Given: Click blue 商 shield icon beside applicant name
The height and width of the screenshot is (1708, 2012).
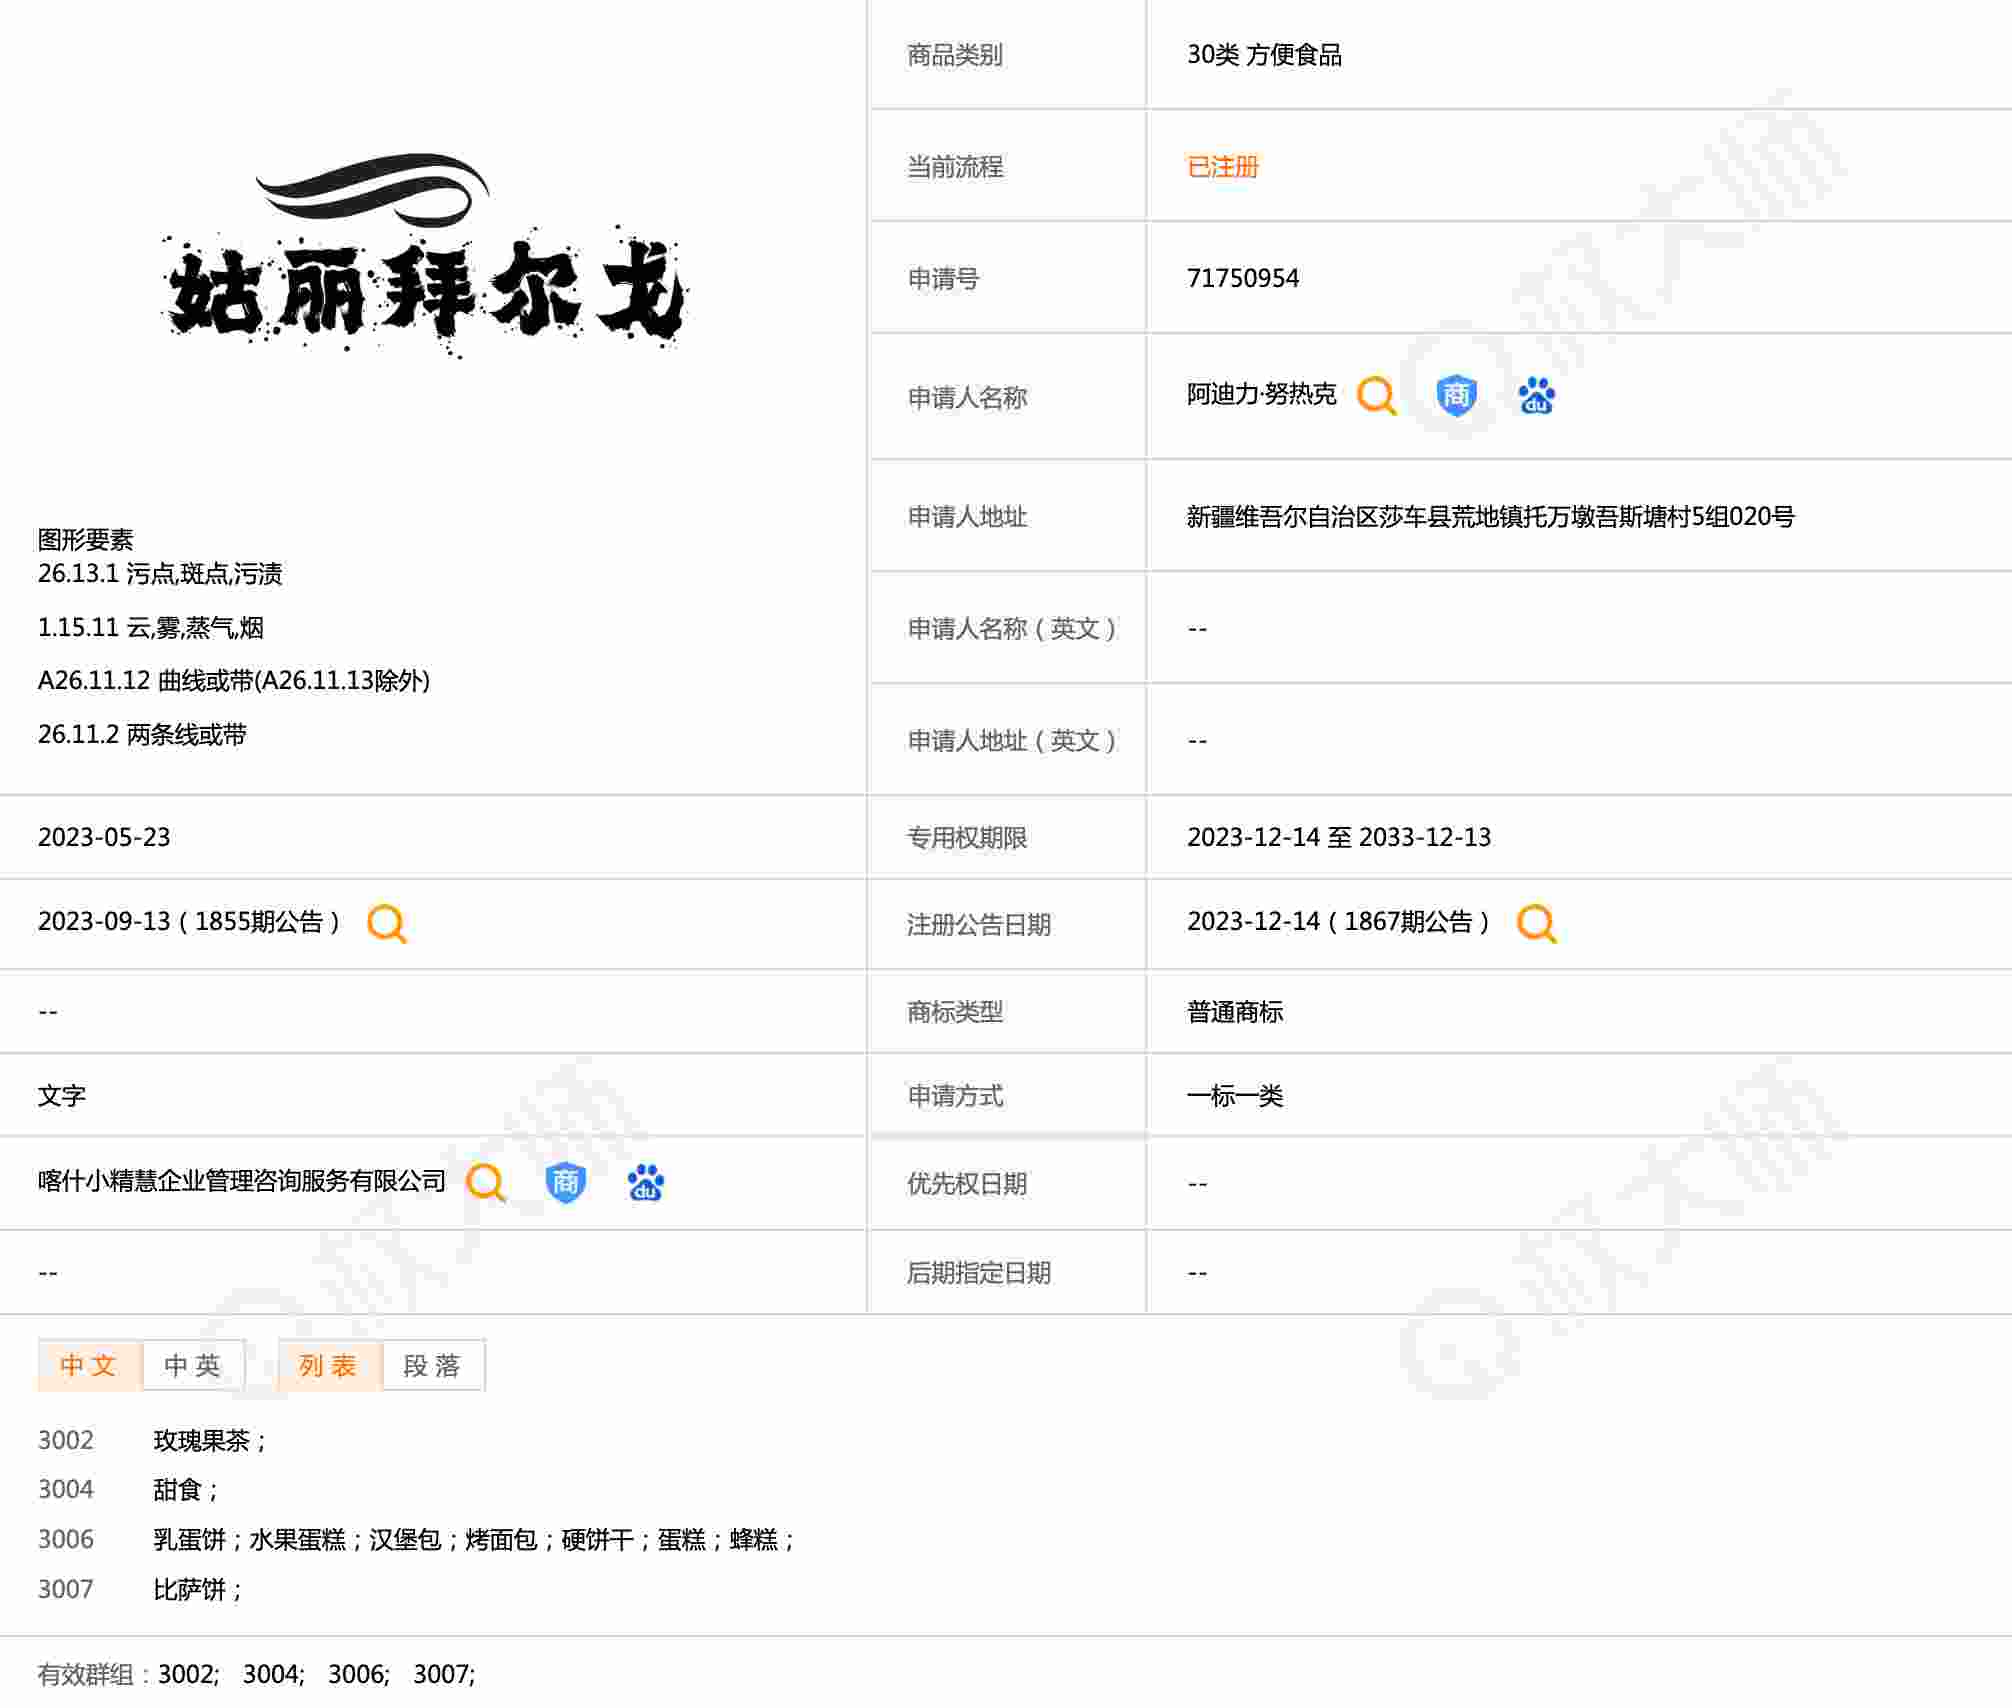Looking at the screenshot, I should pyautogui.click(x=1456, y=395).
